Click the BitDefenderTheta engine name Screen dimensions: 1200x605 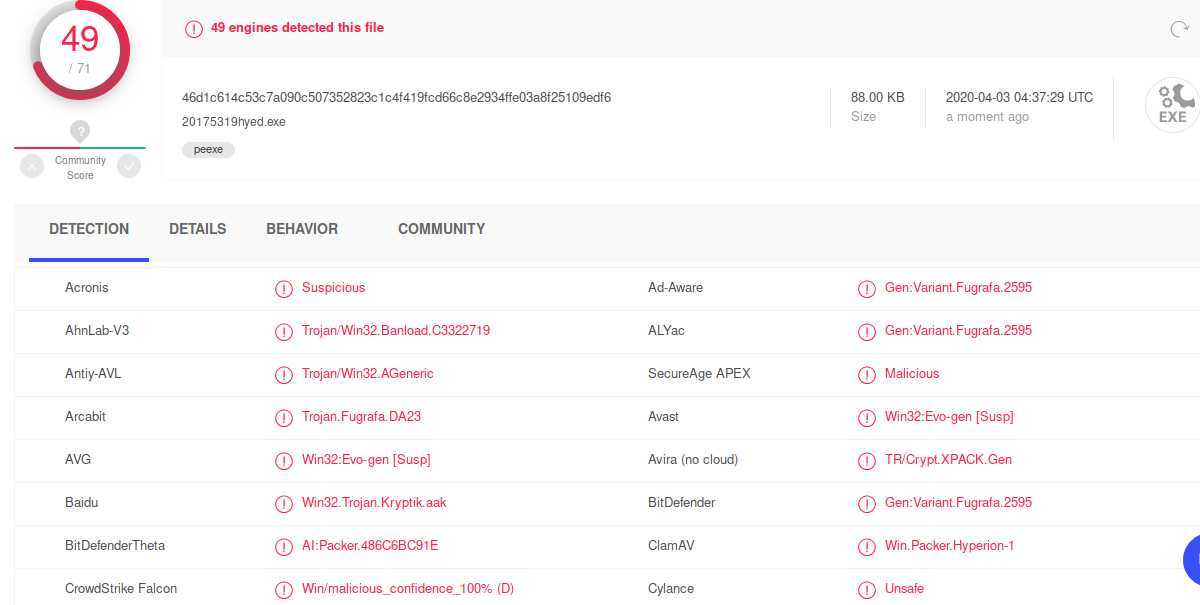click(x=115, y=546)
